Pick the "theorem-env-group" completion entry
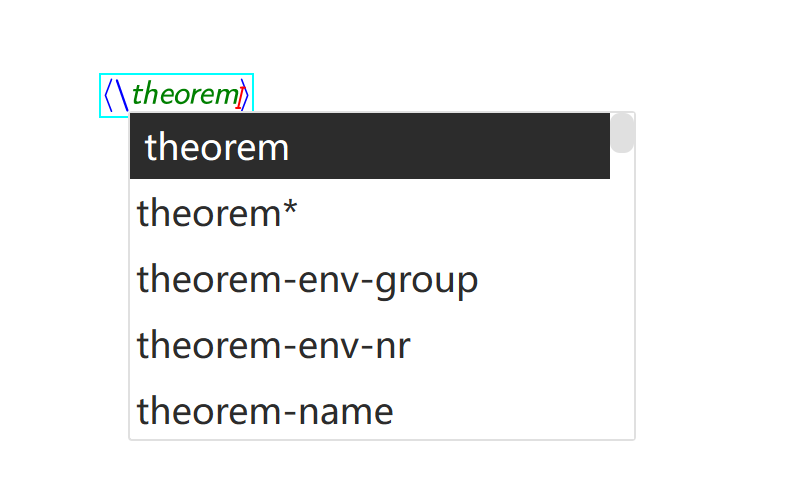The image size is (791, 492). point(307,280)
